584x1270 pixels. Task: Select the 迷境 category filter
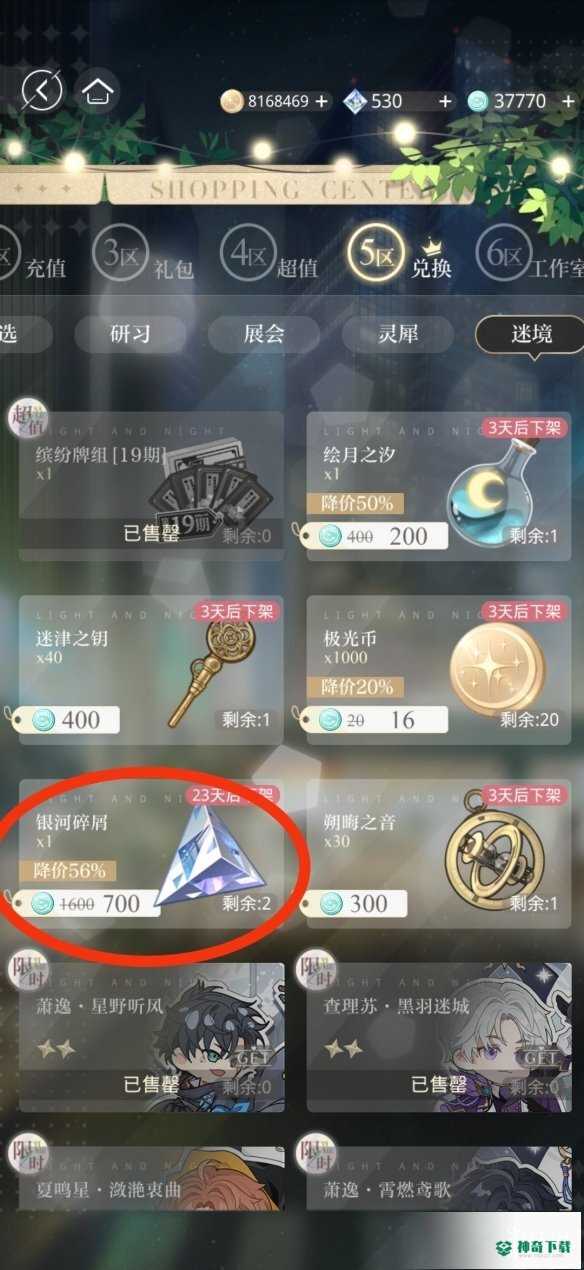[529, 334]
